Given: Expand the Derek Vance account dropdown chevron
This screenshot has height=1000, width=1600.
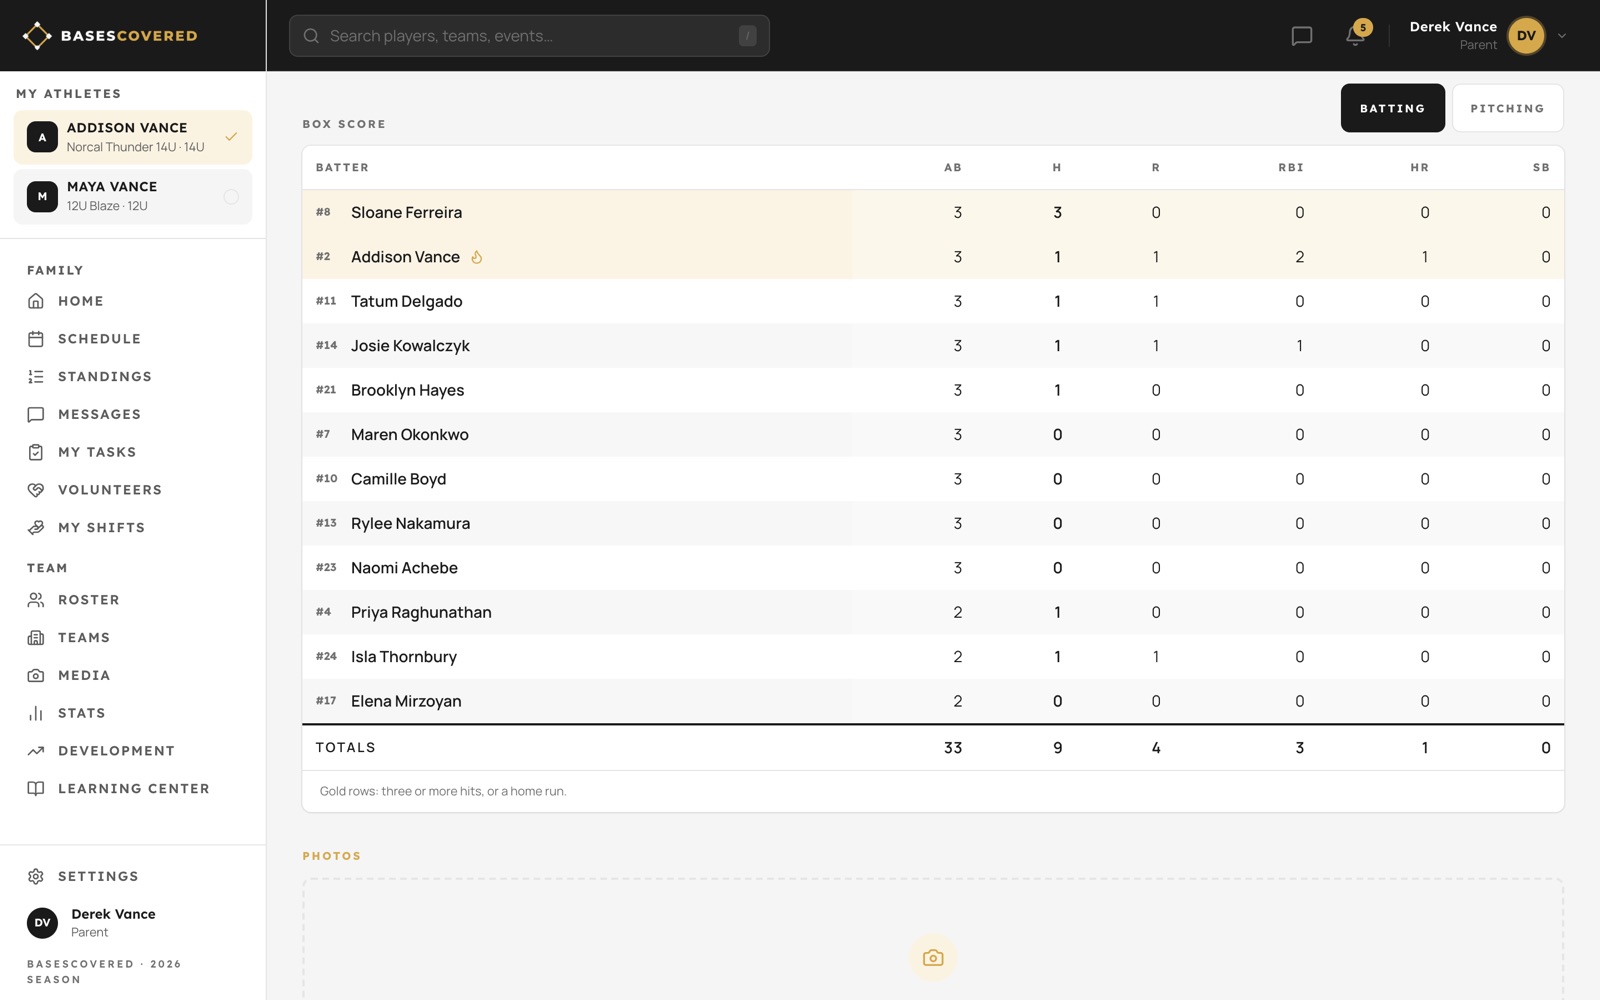Looking at the screenshot, I should point(1562,36).
